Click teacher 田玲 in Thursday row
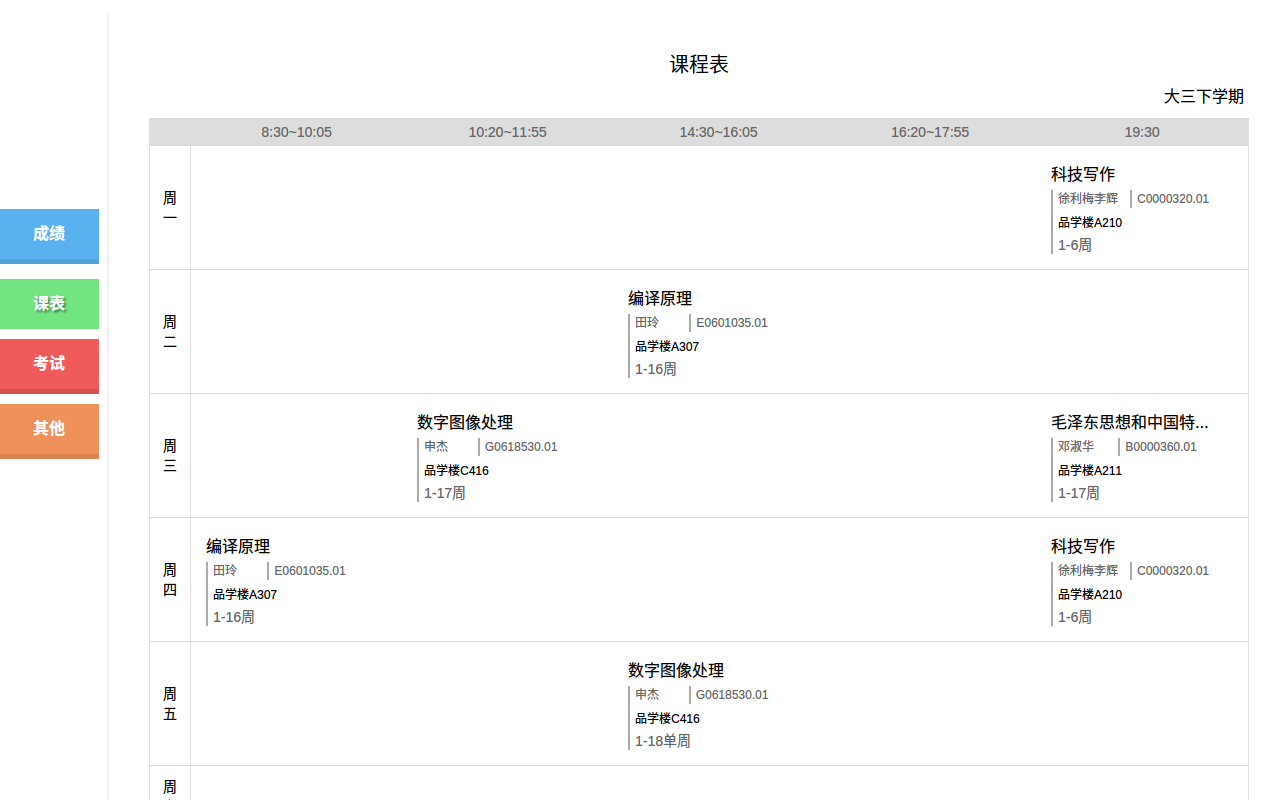The width and height of the screenshot is (1280, 800). tap(225, 570)
